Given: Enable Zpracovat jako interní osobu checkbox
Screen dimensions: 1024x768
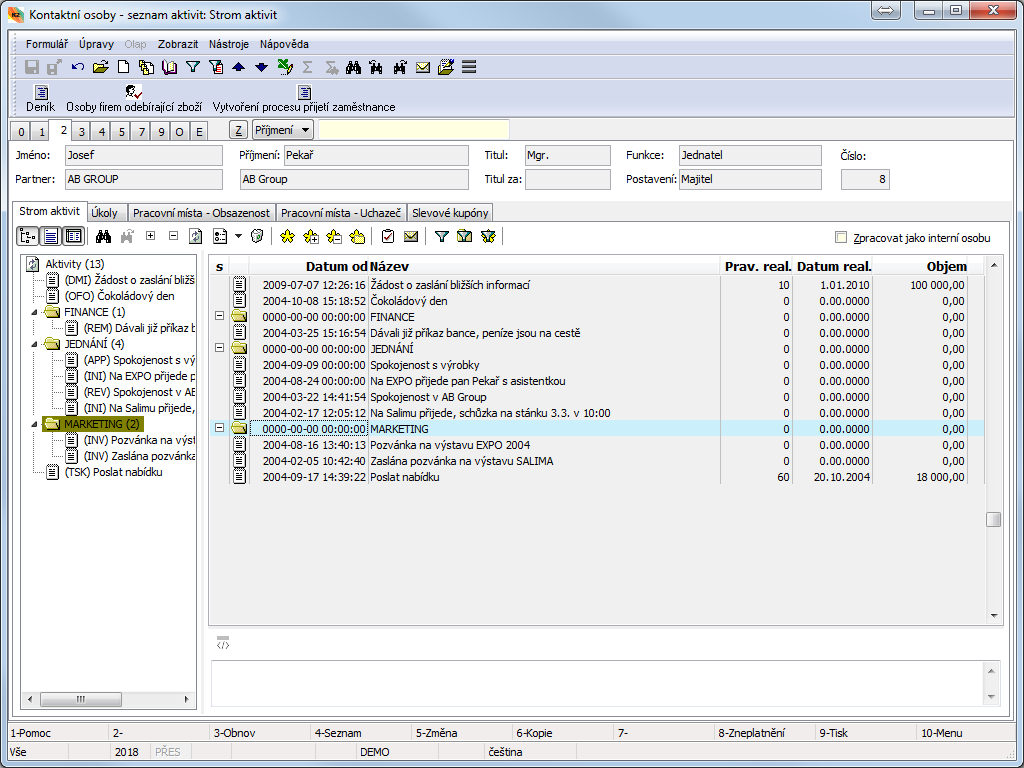Looking at the screenshot, I should (841, 238).
